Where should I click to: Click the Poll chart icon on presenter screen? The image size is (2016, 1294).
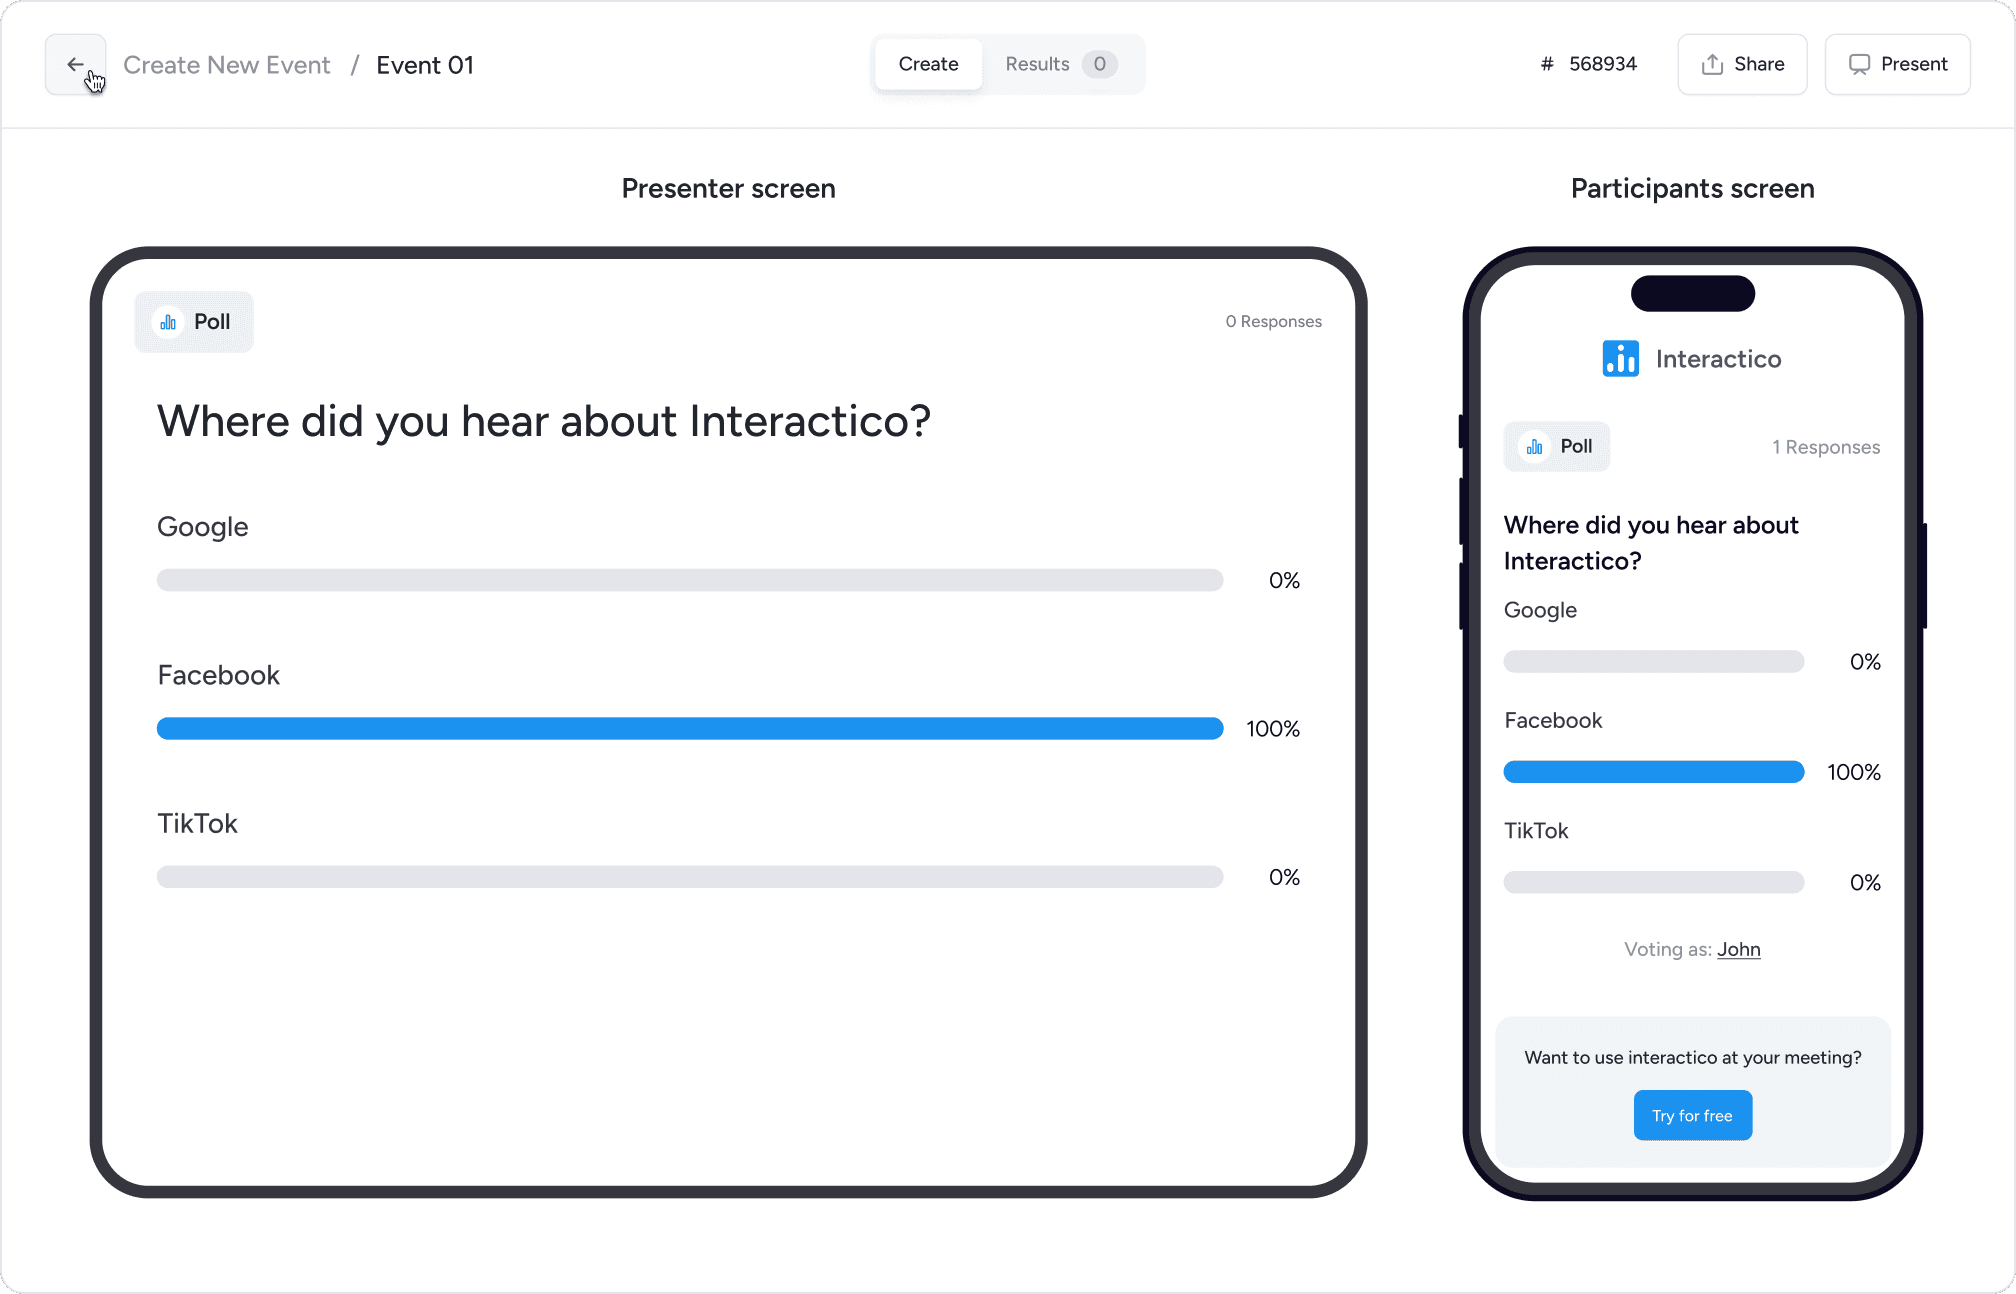[168, 322]
